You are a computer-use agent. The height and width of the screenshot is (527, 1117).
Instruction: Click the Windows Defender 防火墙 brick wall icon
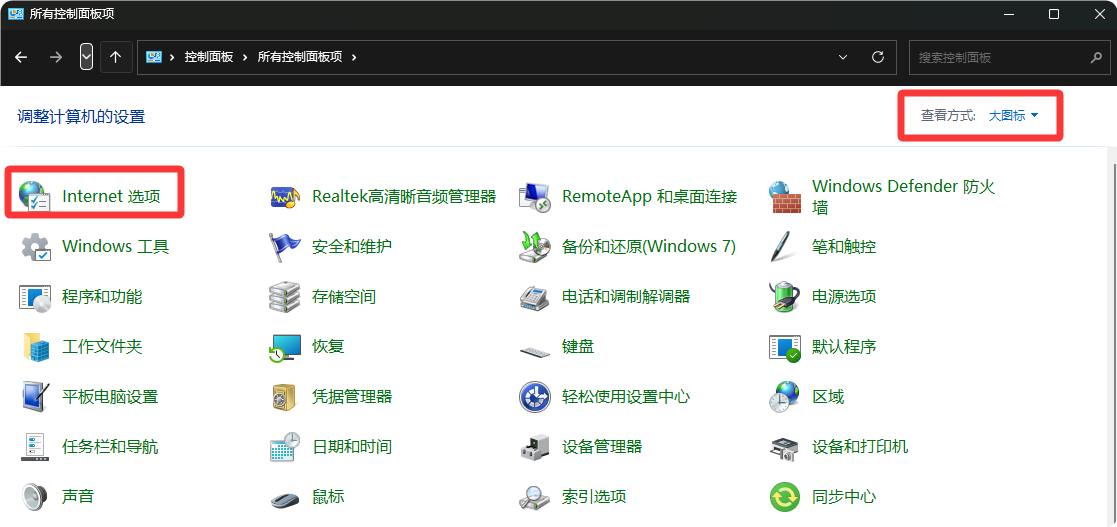point(785,196)
